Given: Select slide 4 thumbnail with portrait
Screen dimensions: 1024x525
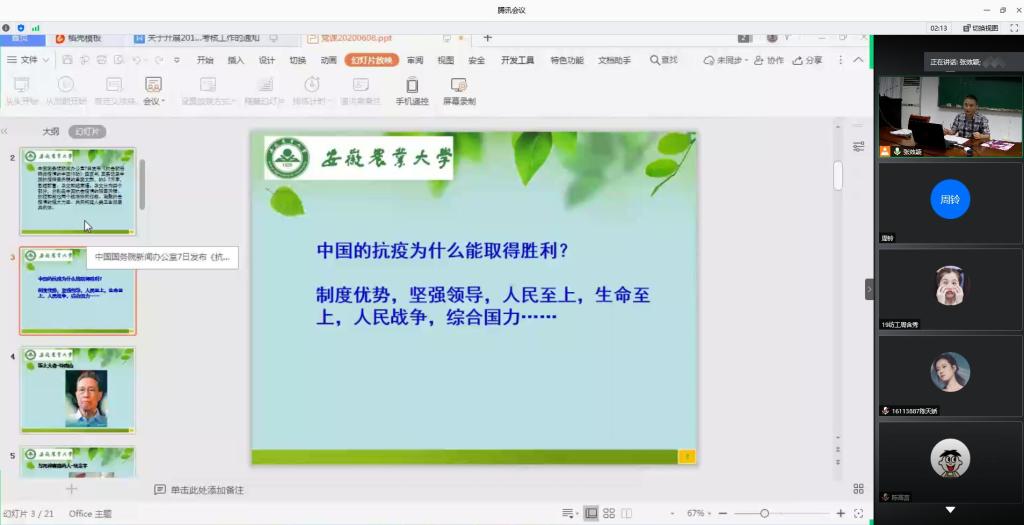Looking at the screenshot, I should coord(78,390).
